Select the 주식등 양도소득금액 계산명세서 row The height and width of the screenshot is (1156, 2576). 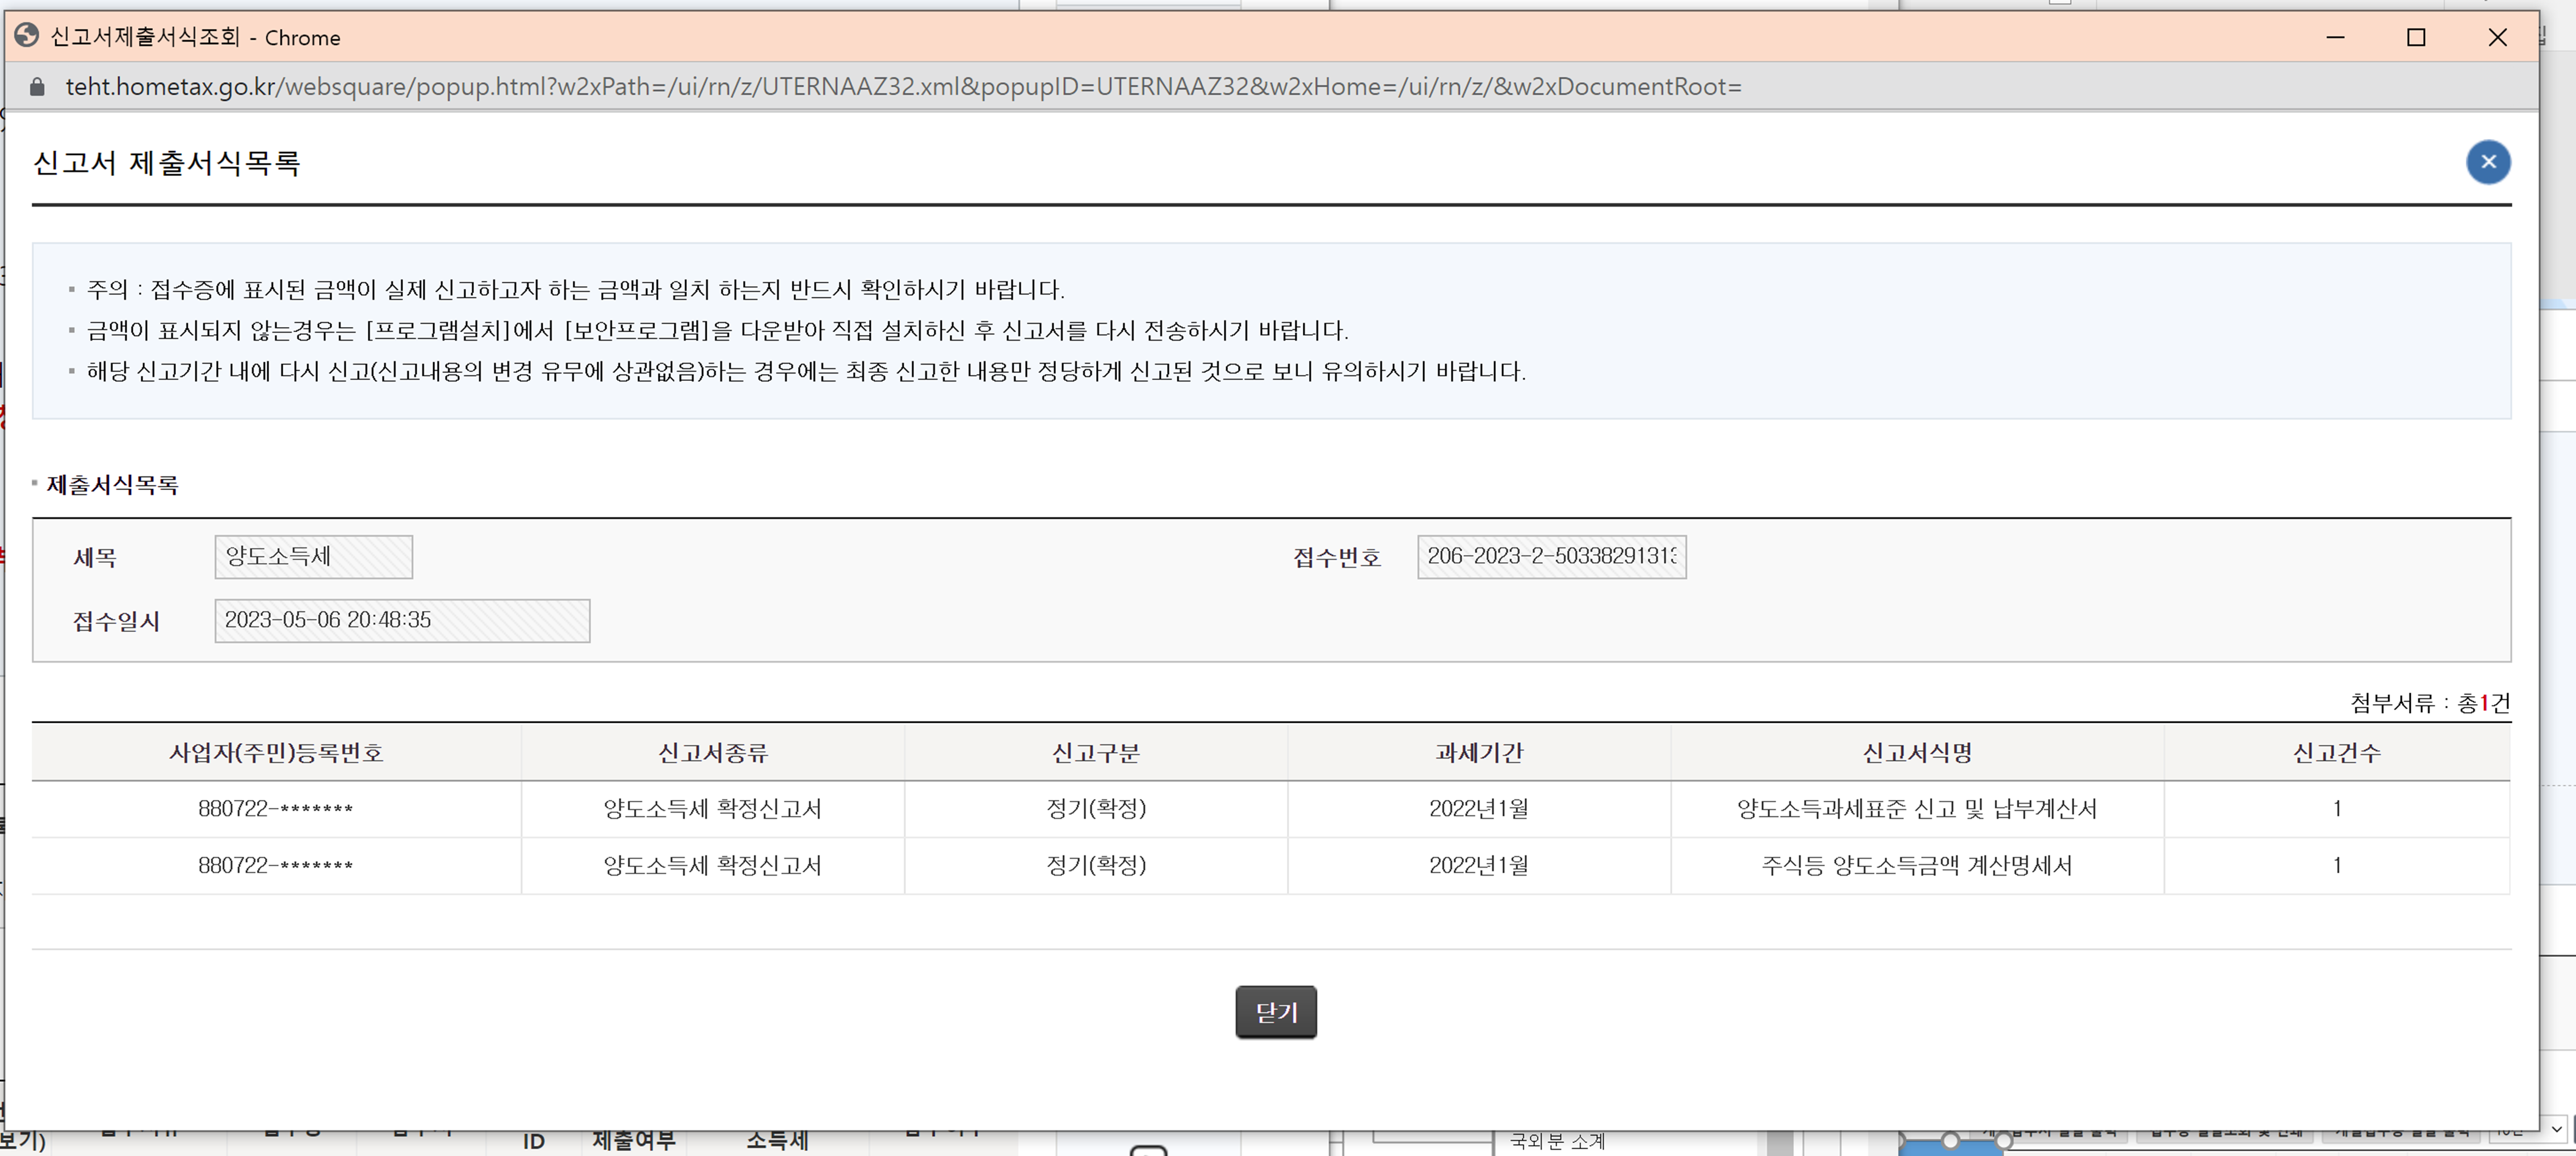tap(1916, 866)
